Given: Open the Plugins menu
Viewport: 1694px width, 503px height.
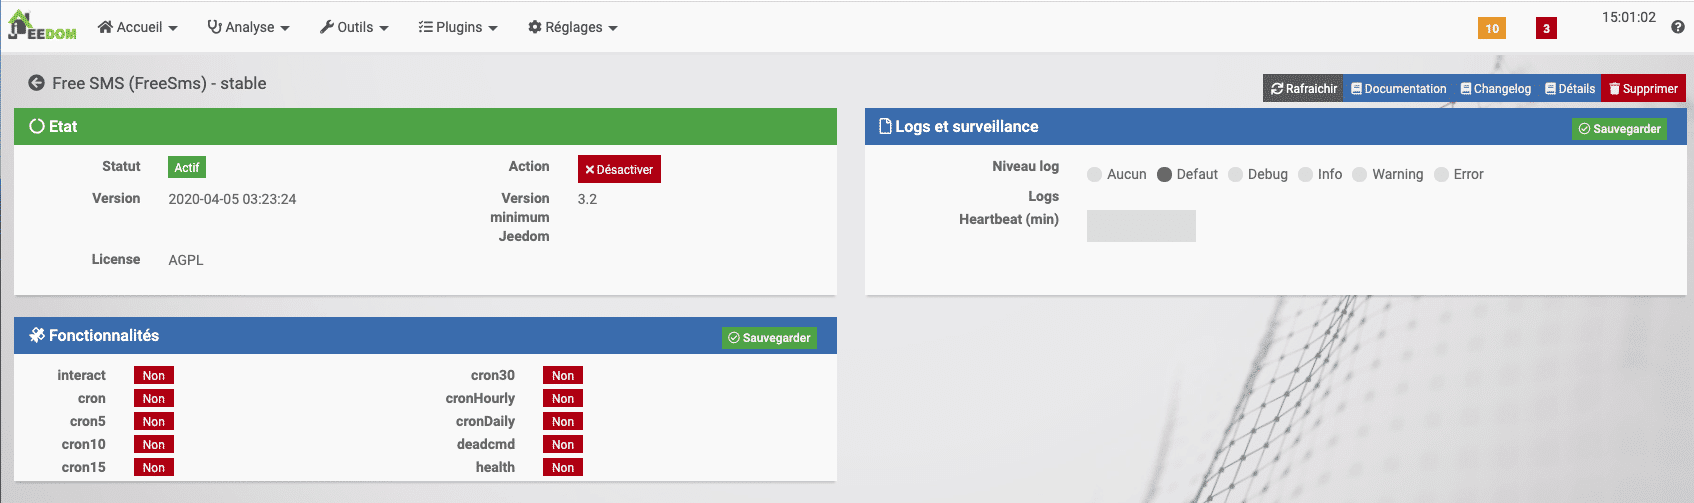Looking at the screenshot, I should 458,27.
